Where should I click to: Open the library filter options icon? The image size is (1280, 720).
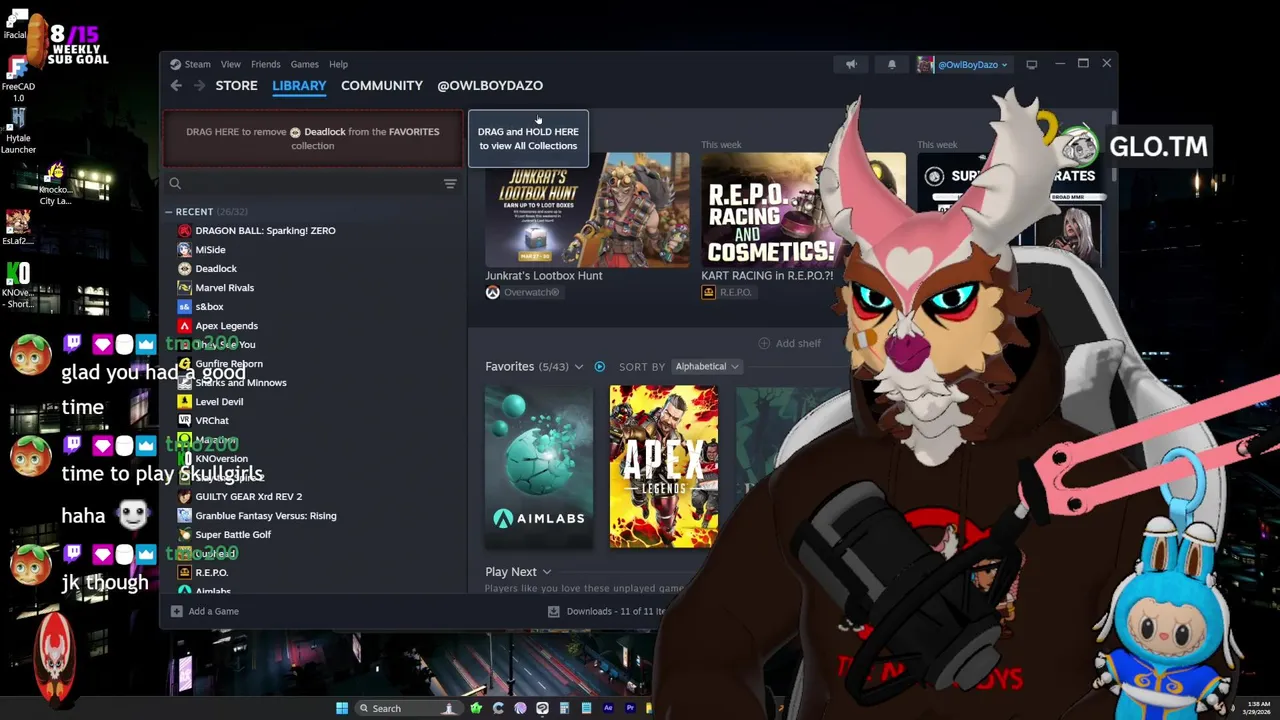450,183
